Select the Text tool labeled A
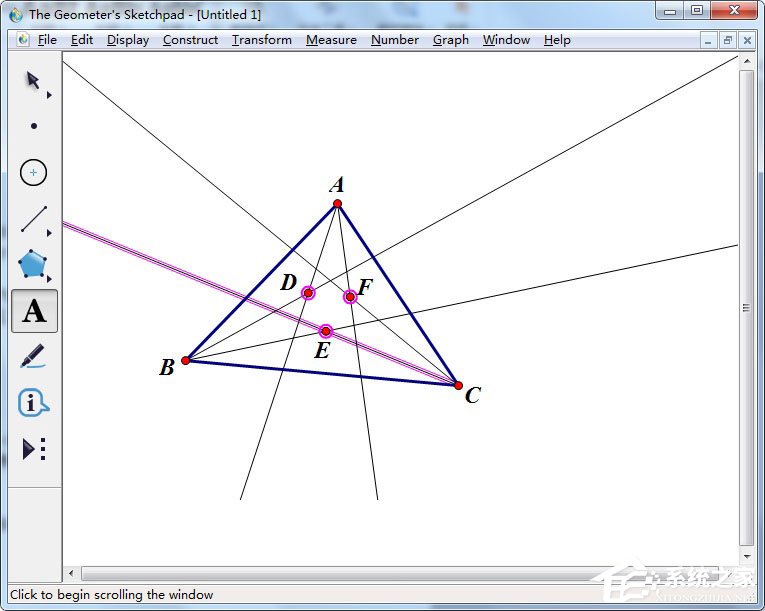The height and width of the screenshot is (611, 765). click(x=34, y=311)
